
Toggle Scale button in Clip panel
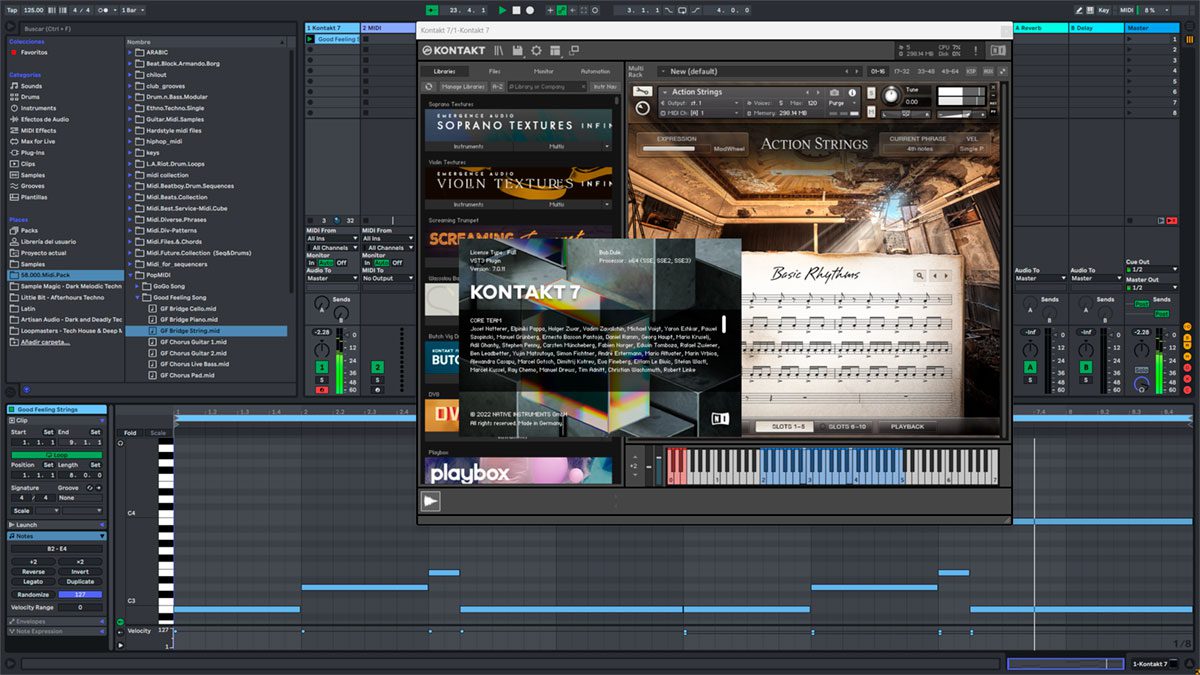(x=20, y=510)
